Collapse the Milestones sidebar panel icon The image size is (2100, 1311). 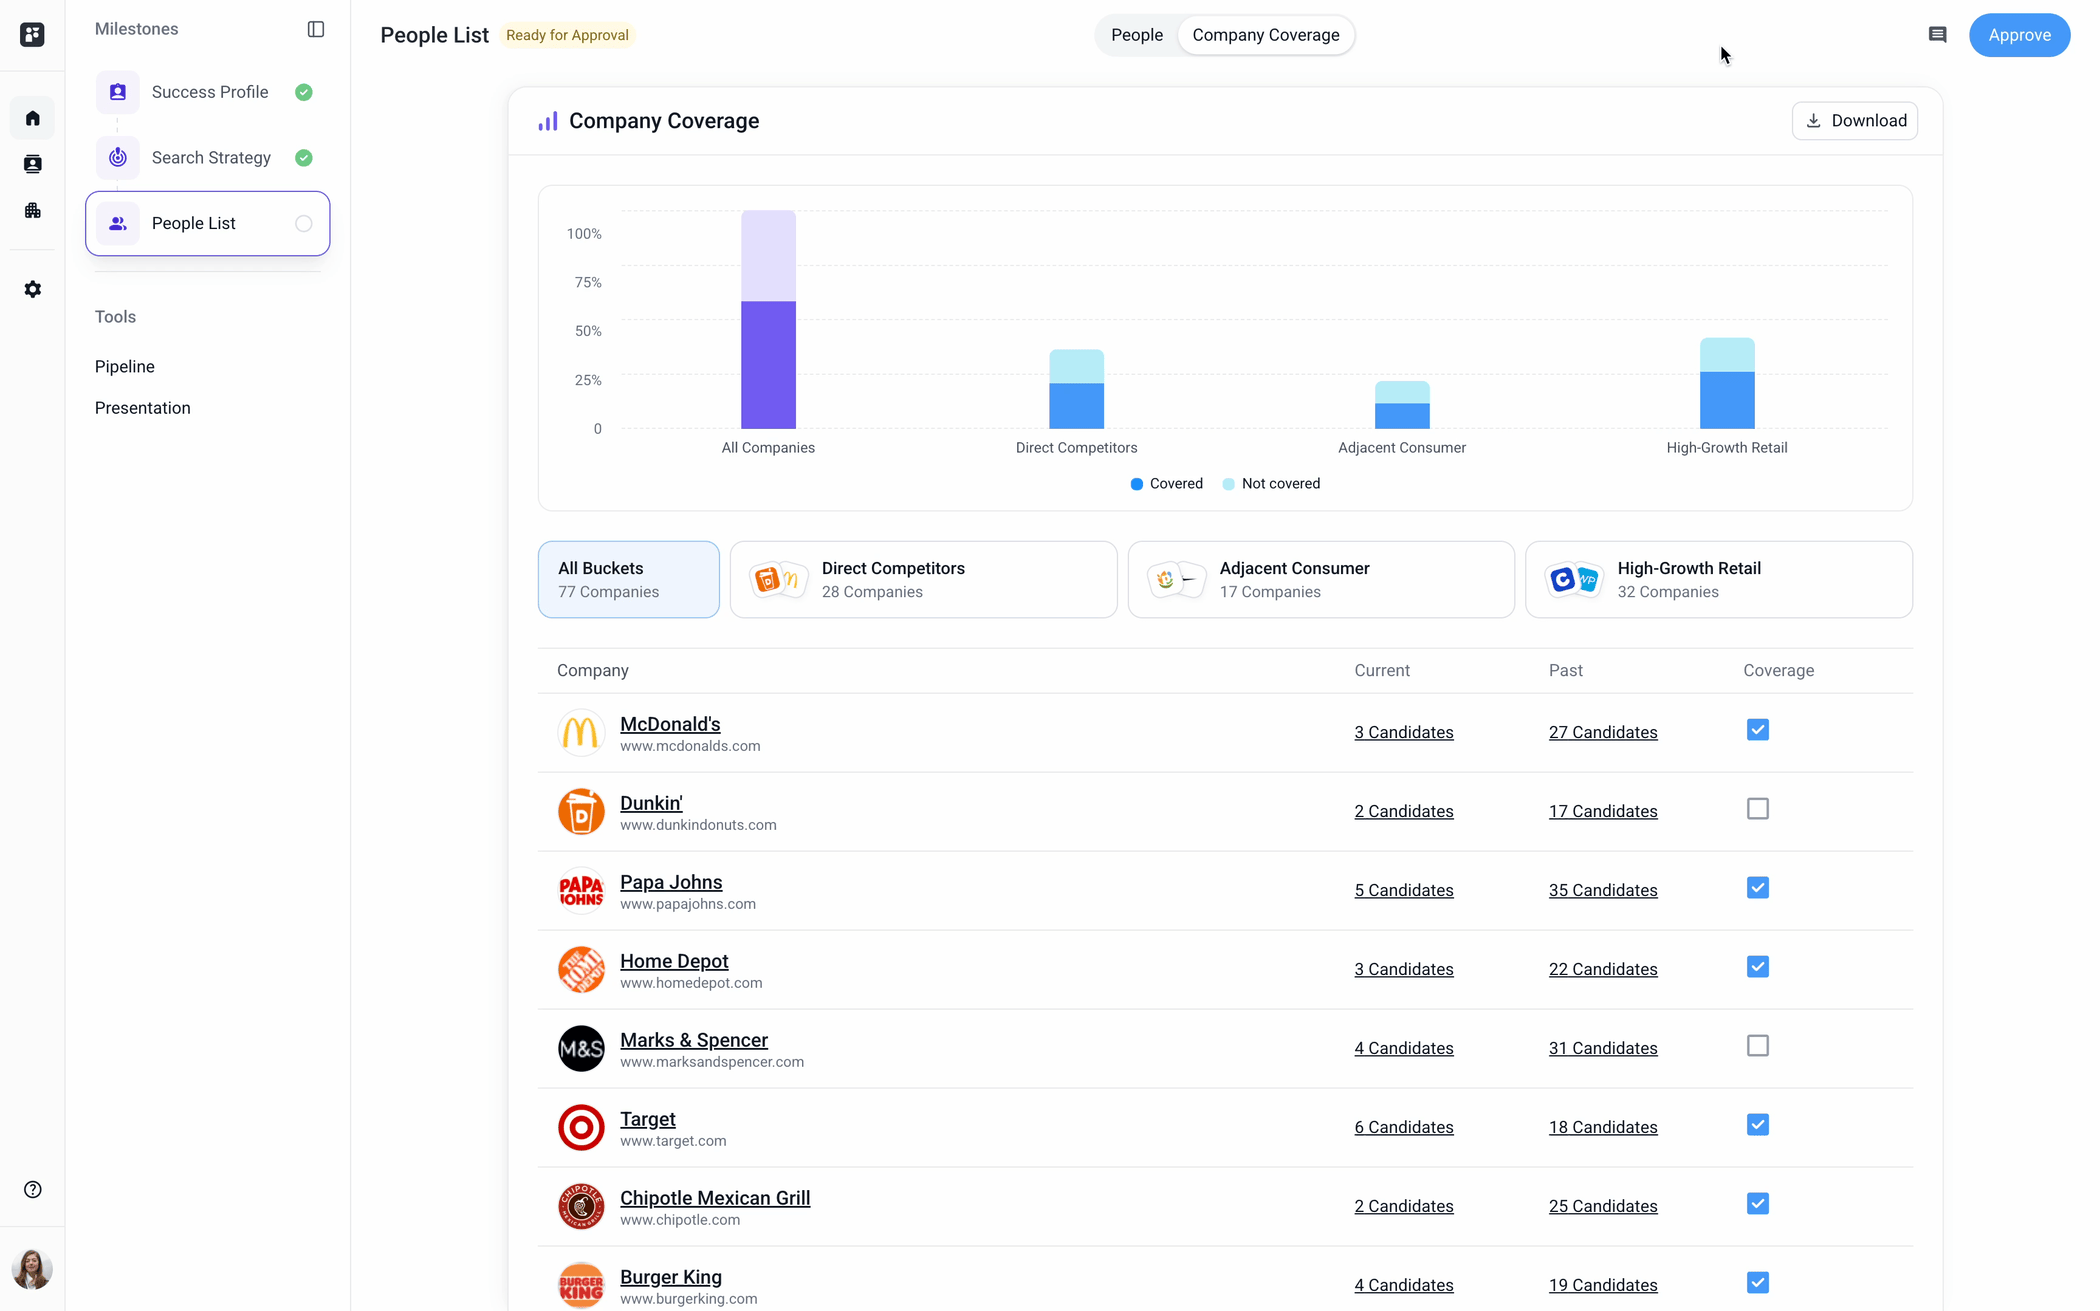click(316, 29)
